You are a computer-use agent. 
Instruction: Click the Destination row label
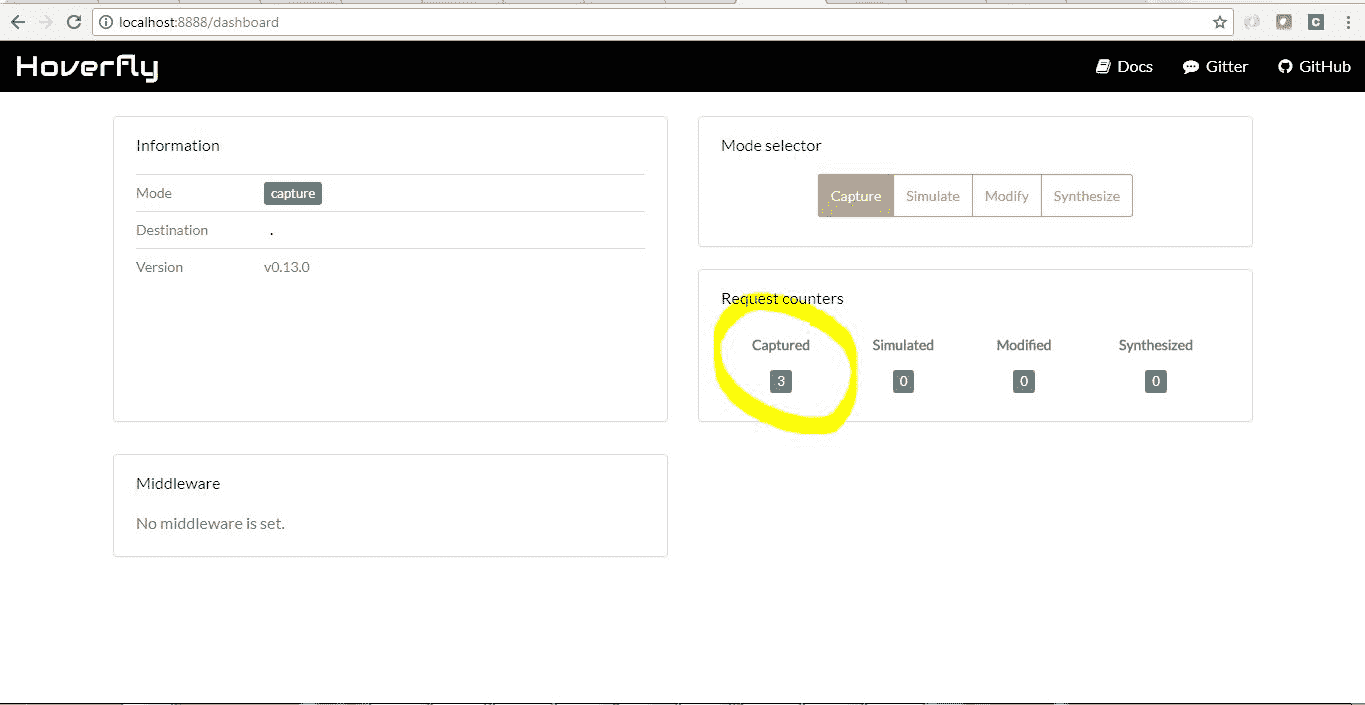click(172, 230)
